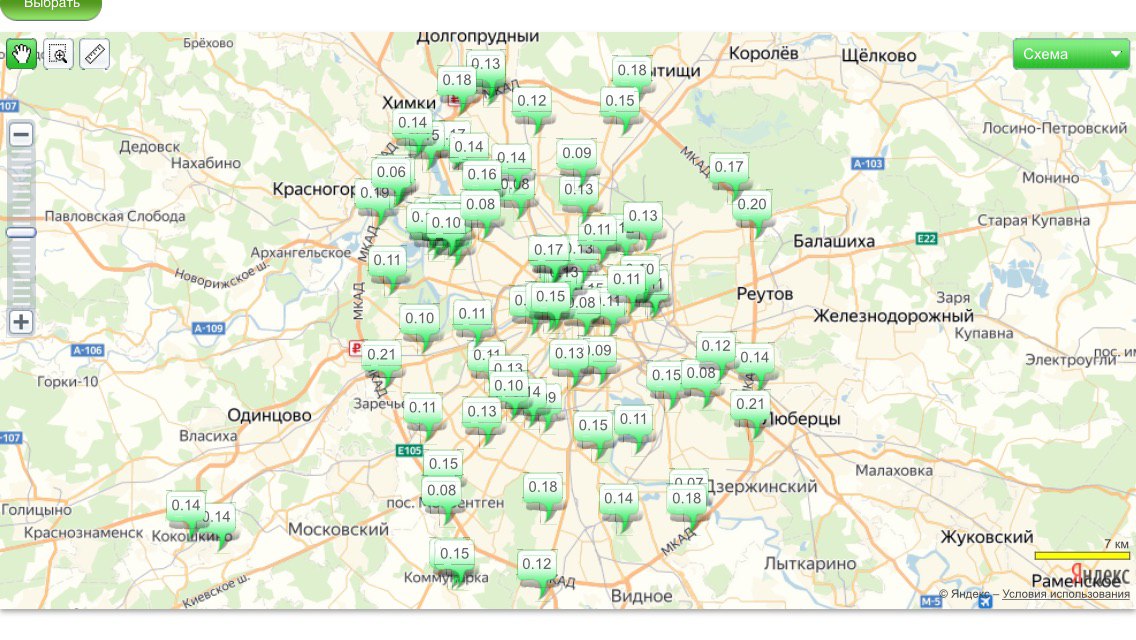
Task: Click the 0.15 marker below the E105 sign
Action: (x=443, y=464)
